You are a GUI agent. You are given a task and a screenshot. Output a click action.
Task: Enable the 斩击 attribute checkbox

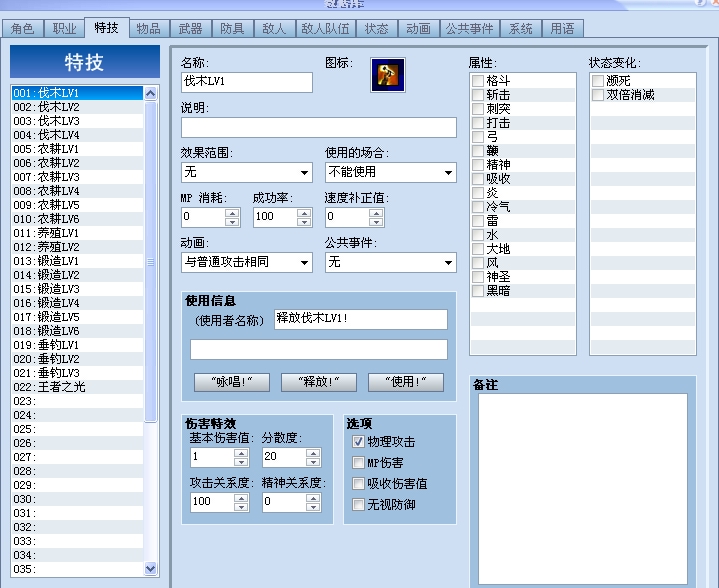478,95
